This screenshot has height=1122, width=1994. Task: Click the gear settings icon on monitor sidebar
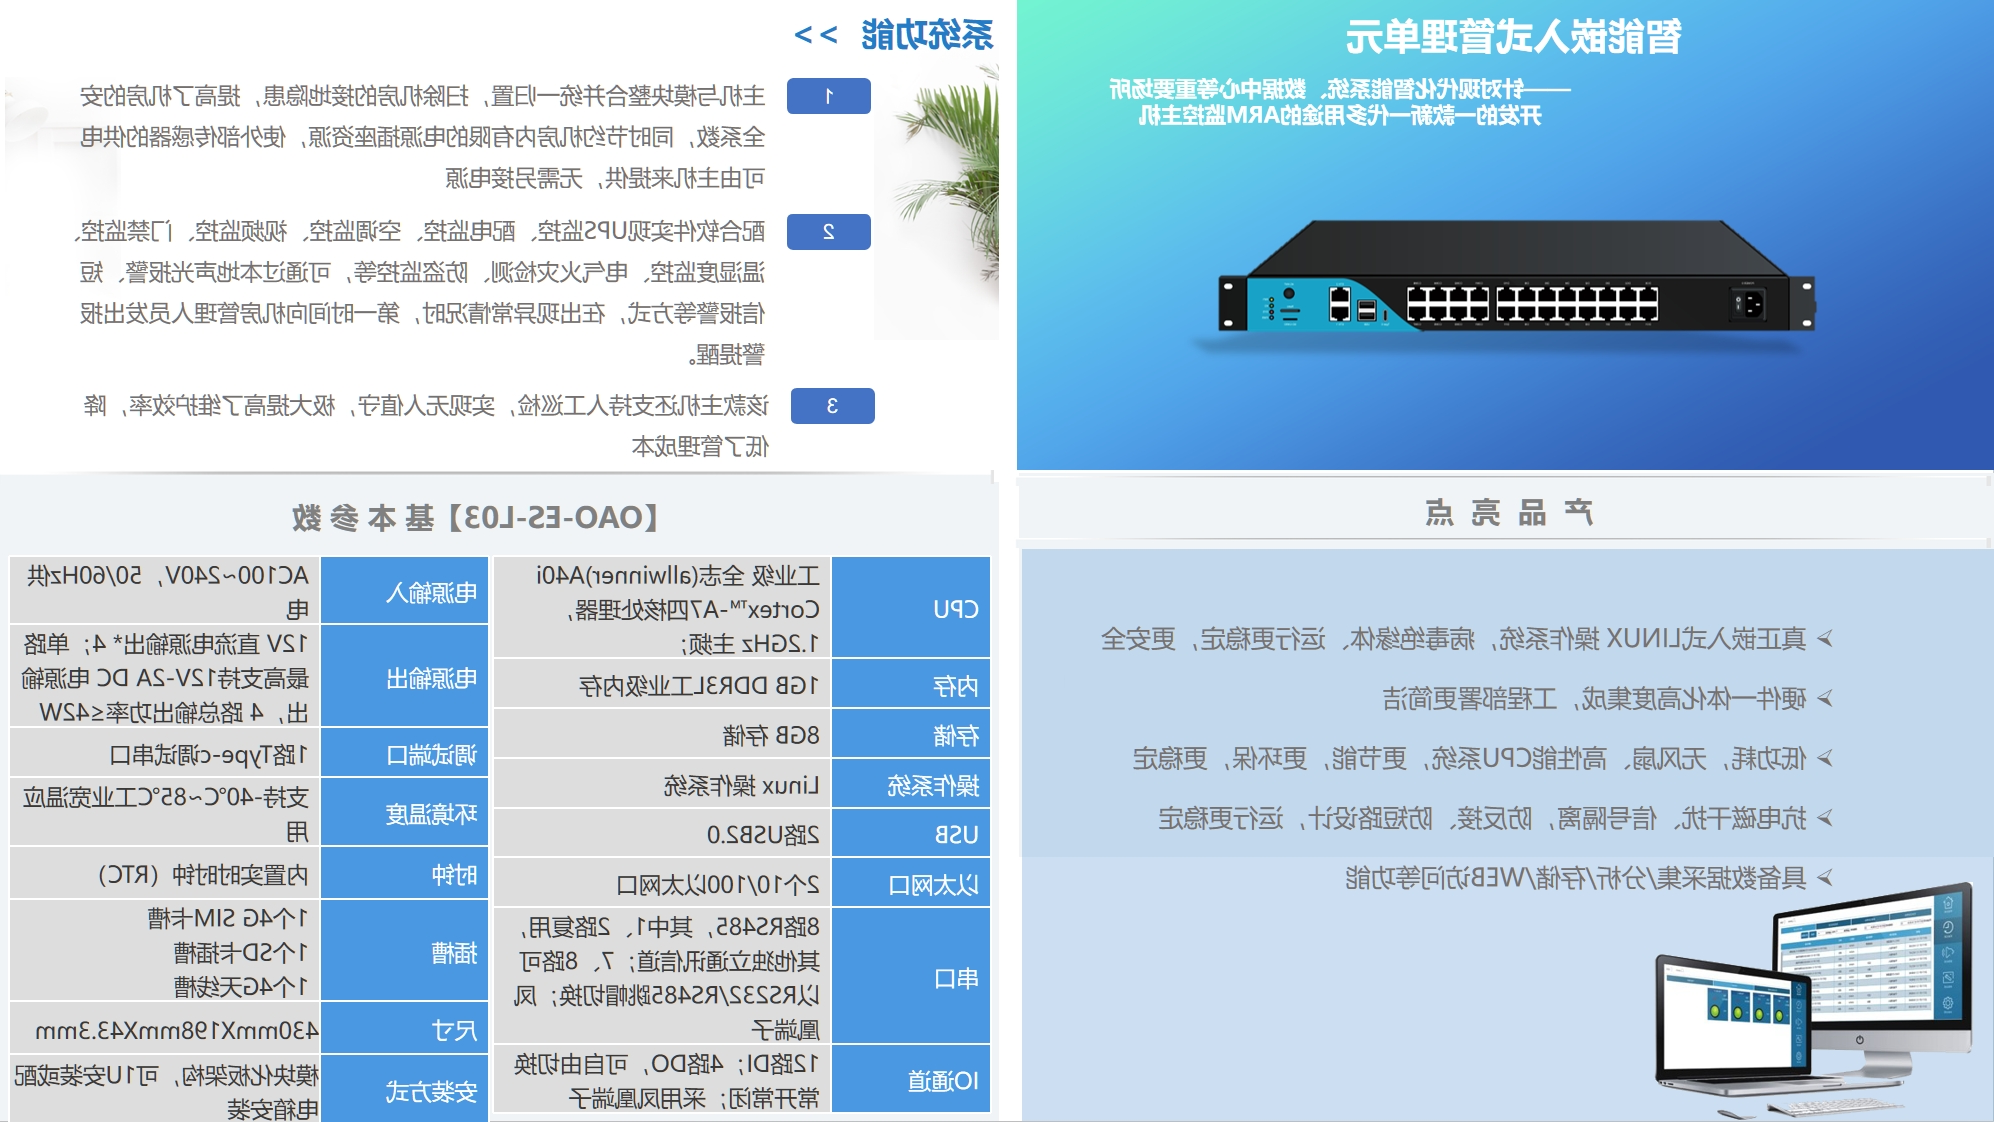coord(1948,1003)
